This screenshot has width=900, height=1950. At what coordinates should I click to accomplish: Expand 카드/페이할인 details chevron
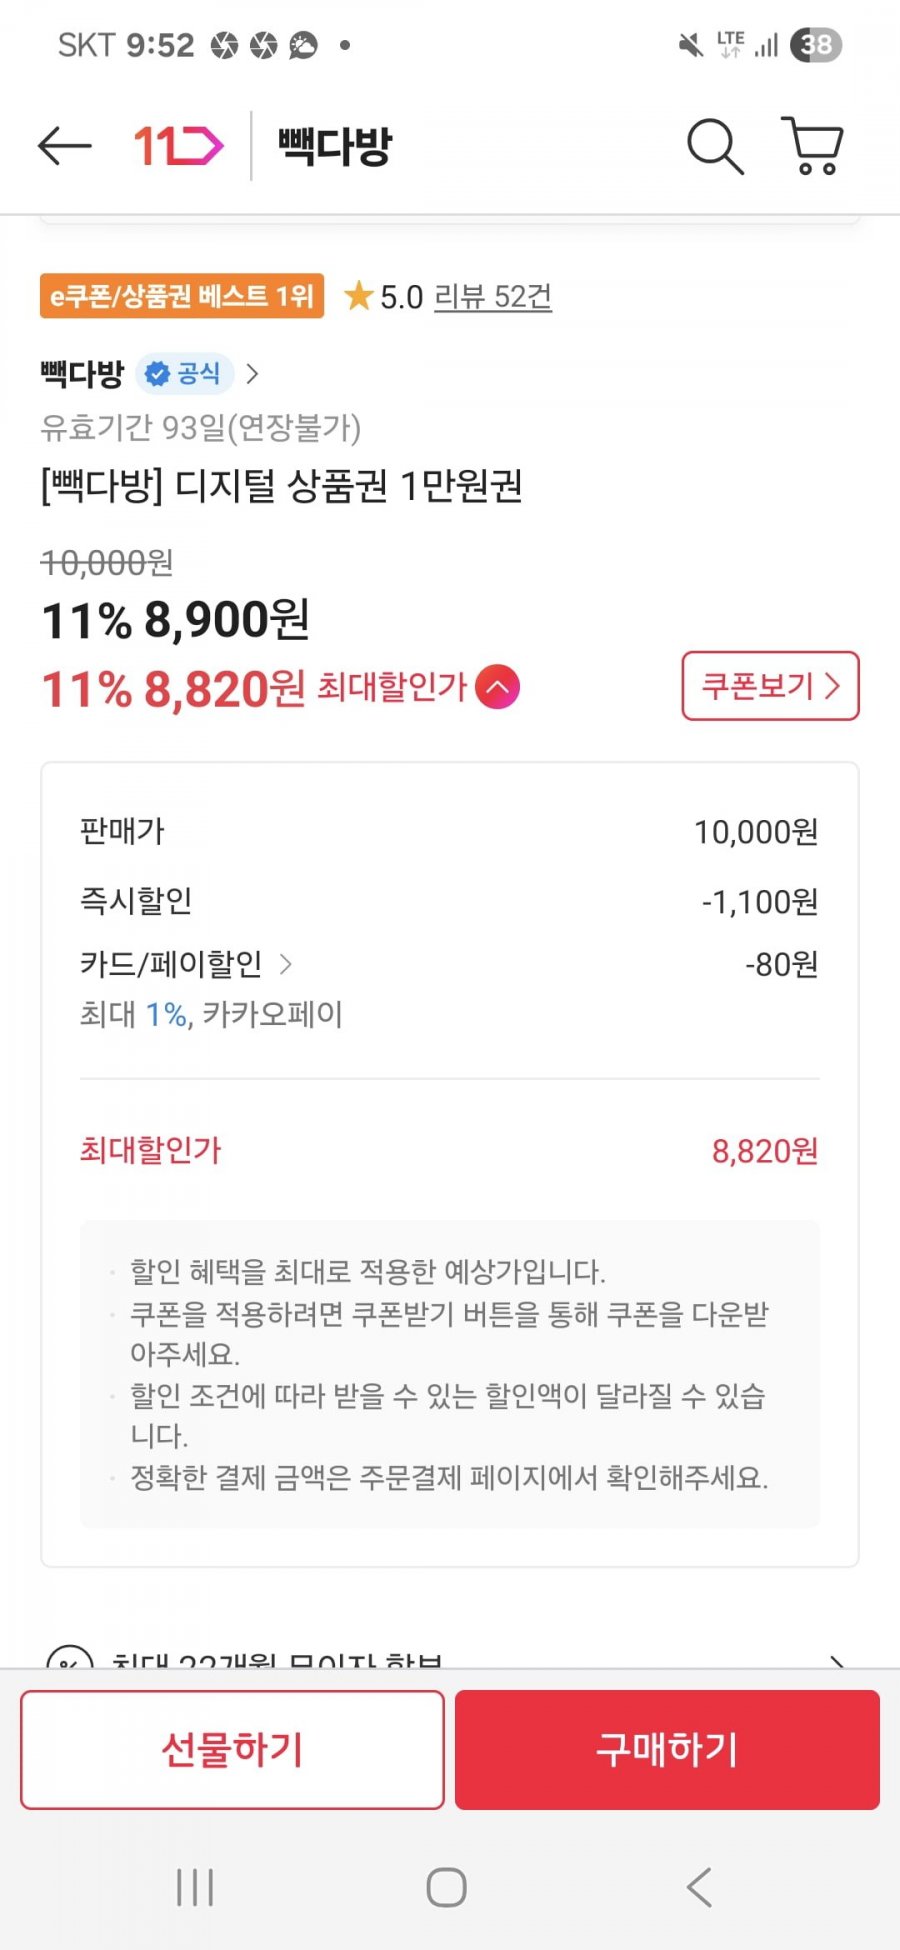286,964
